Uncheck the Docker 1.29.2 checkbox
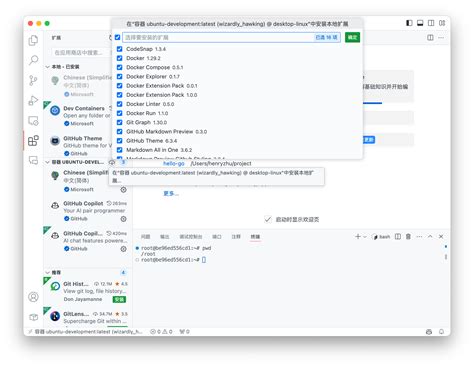 (x=119, y=58)
